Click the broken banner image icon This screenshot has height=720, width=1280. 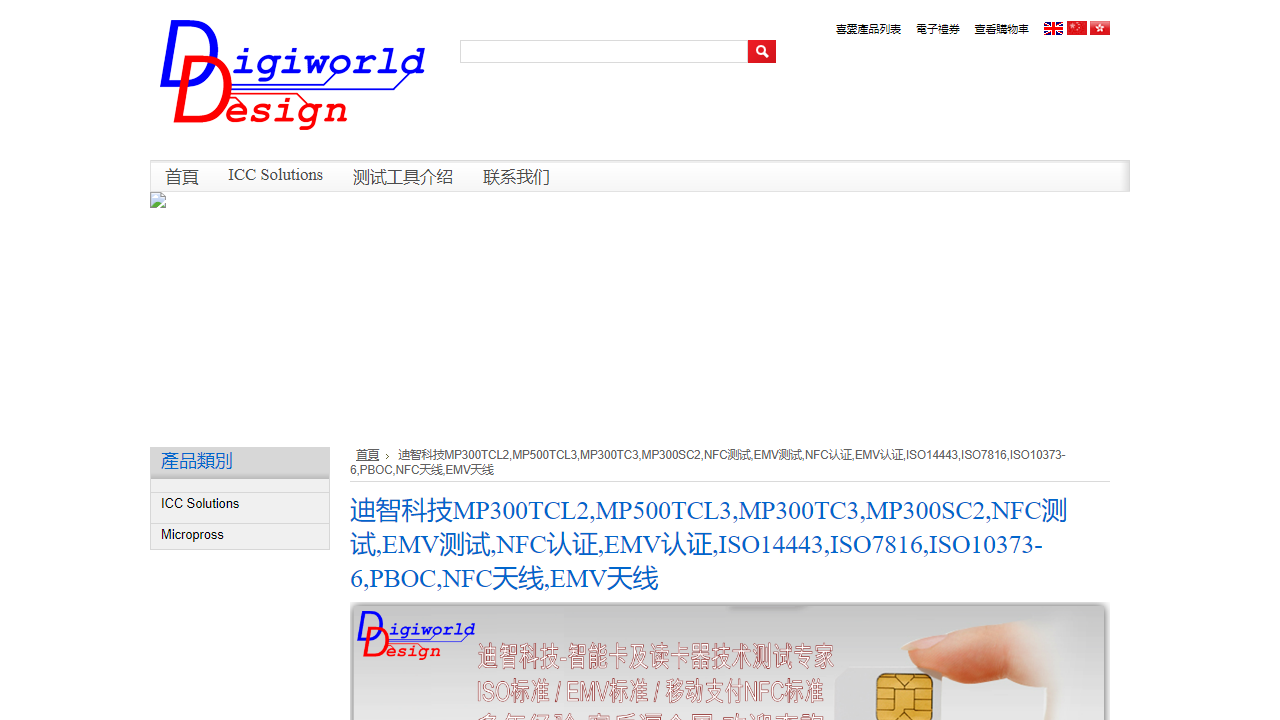[x=158, y=200]
